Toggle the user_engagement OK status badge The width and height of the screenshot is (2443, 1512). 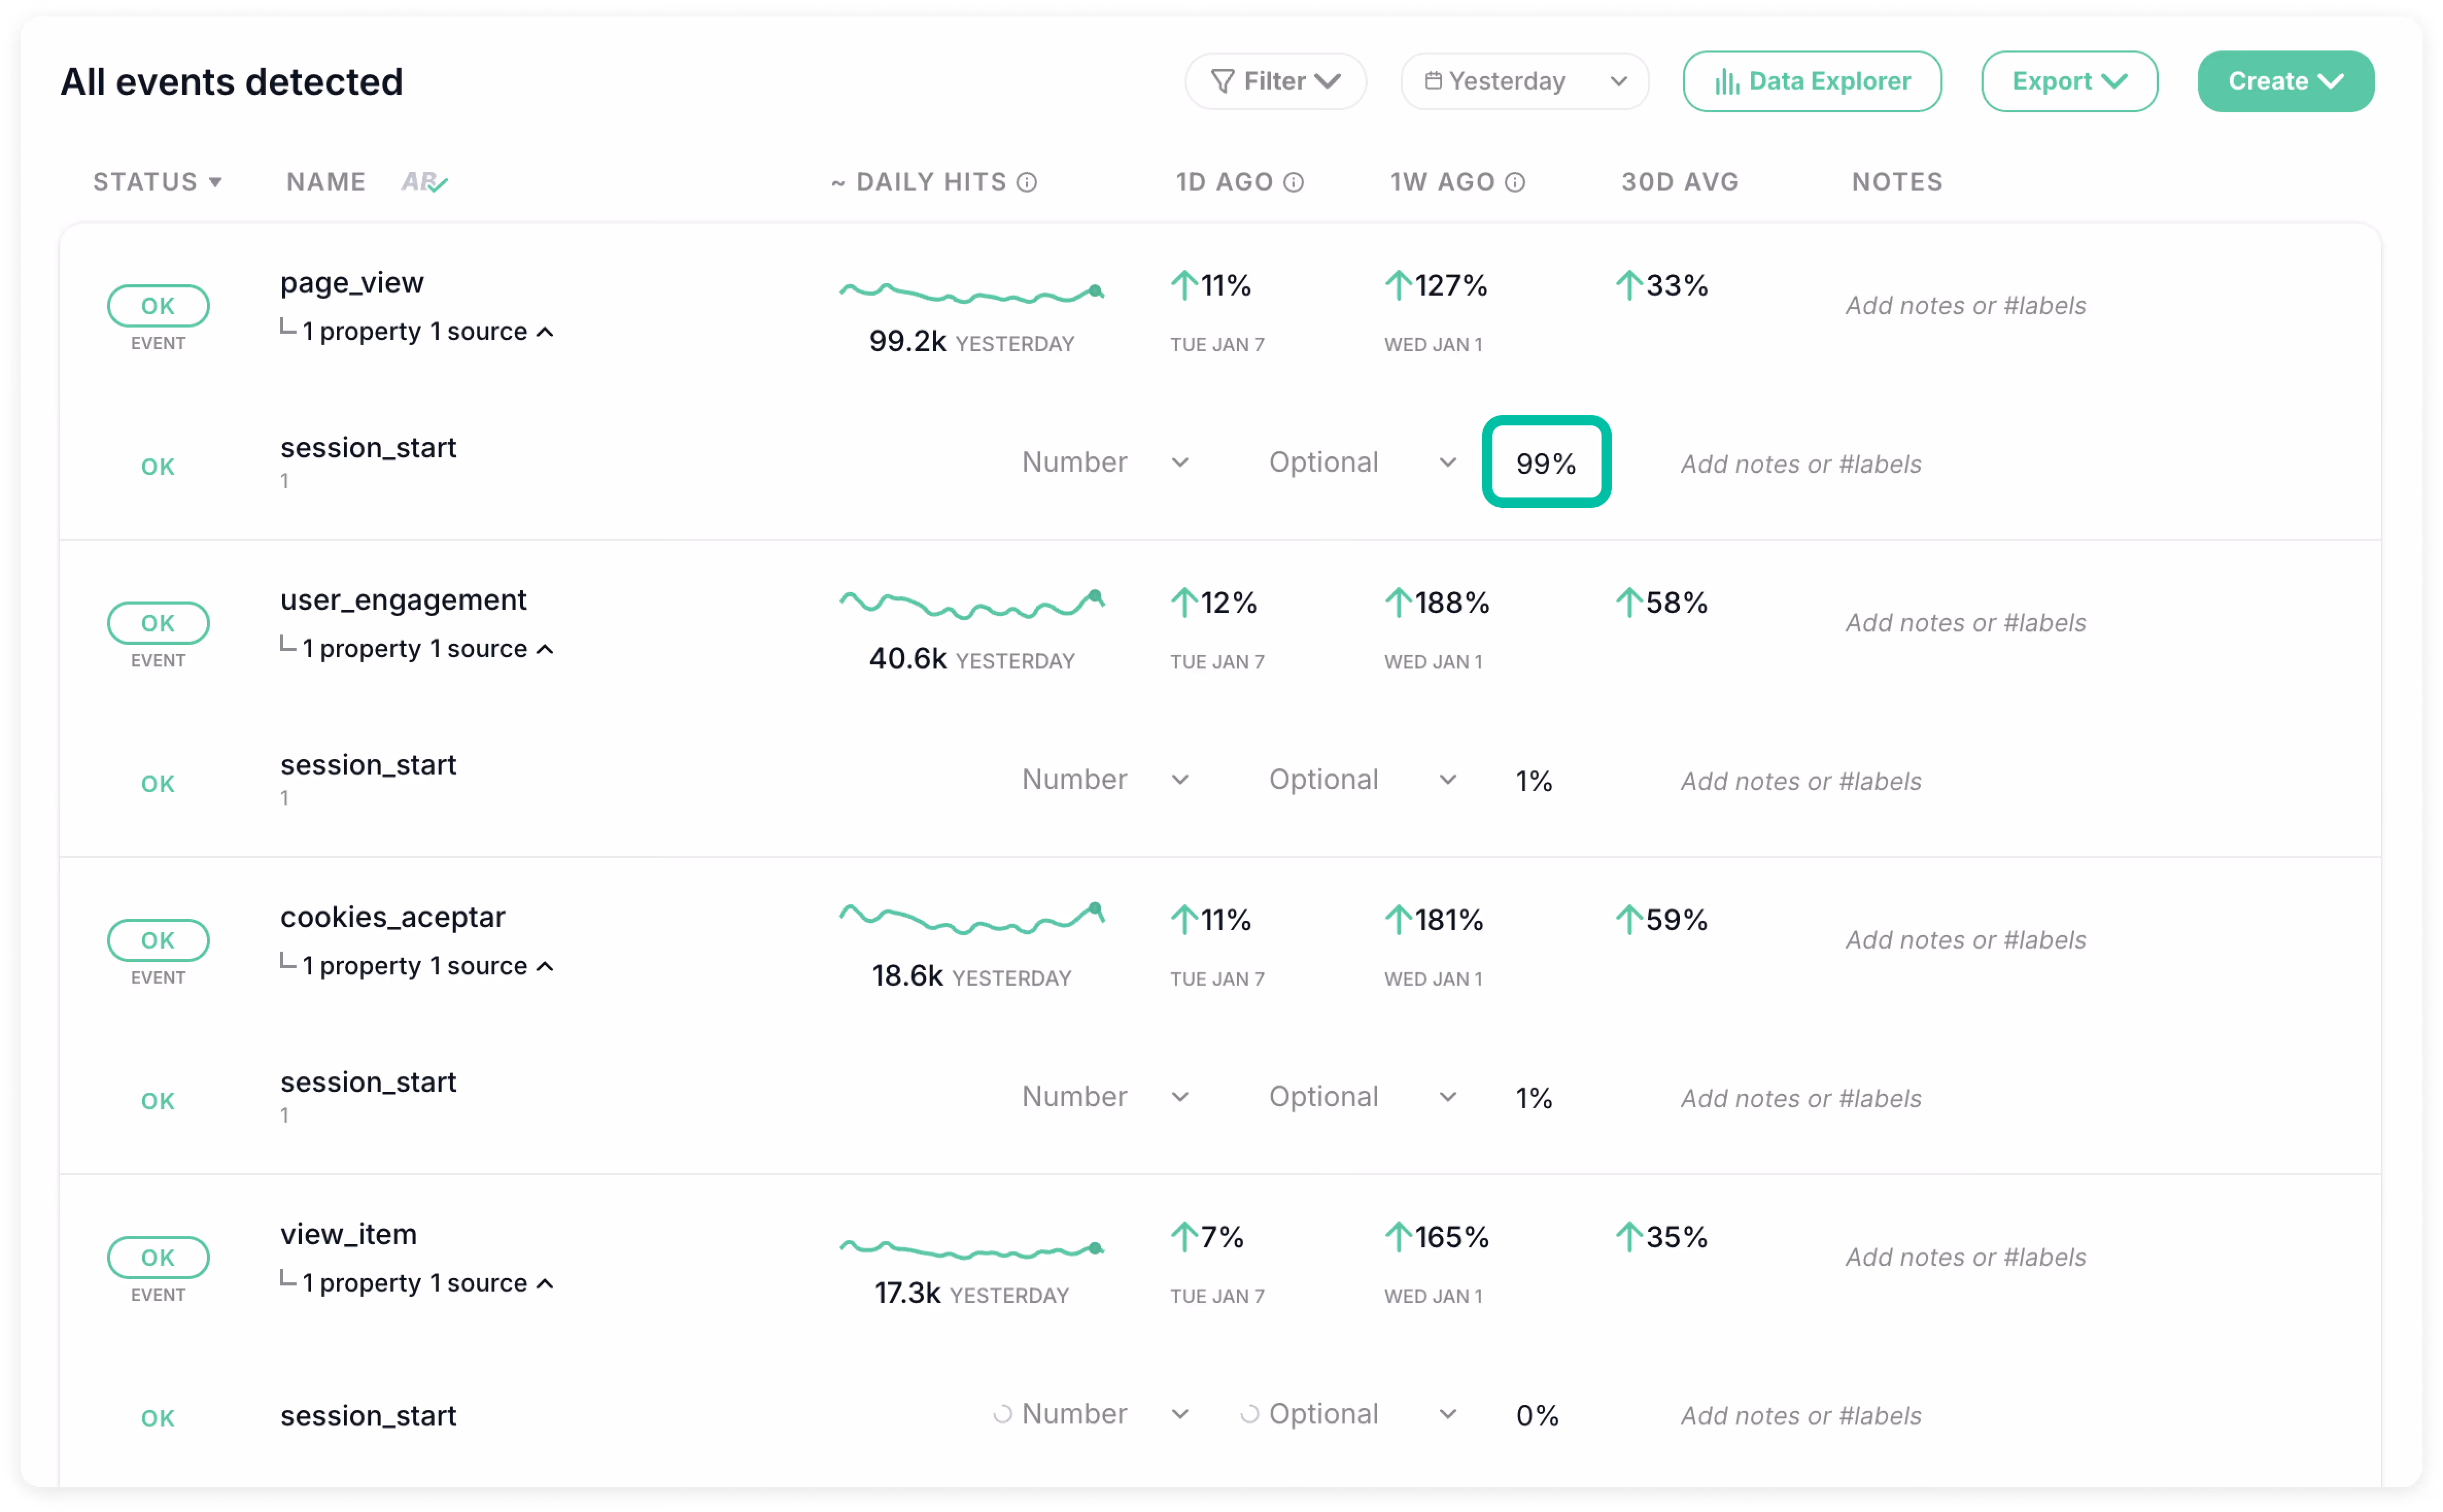click(x=158, y=623)
